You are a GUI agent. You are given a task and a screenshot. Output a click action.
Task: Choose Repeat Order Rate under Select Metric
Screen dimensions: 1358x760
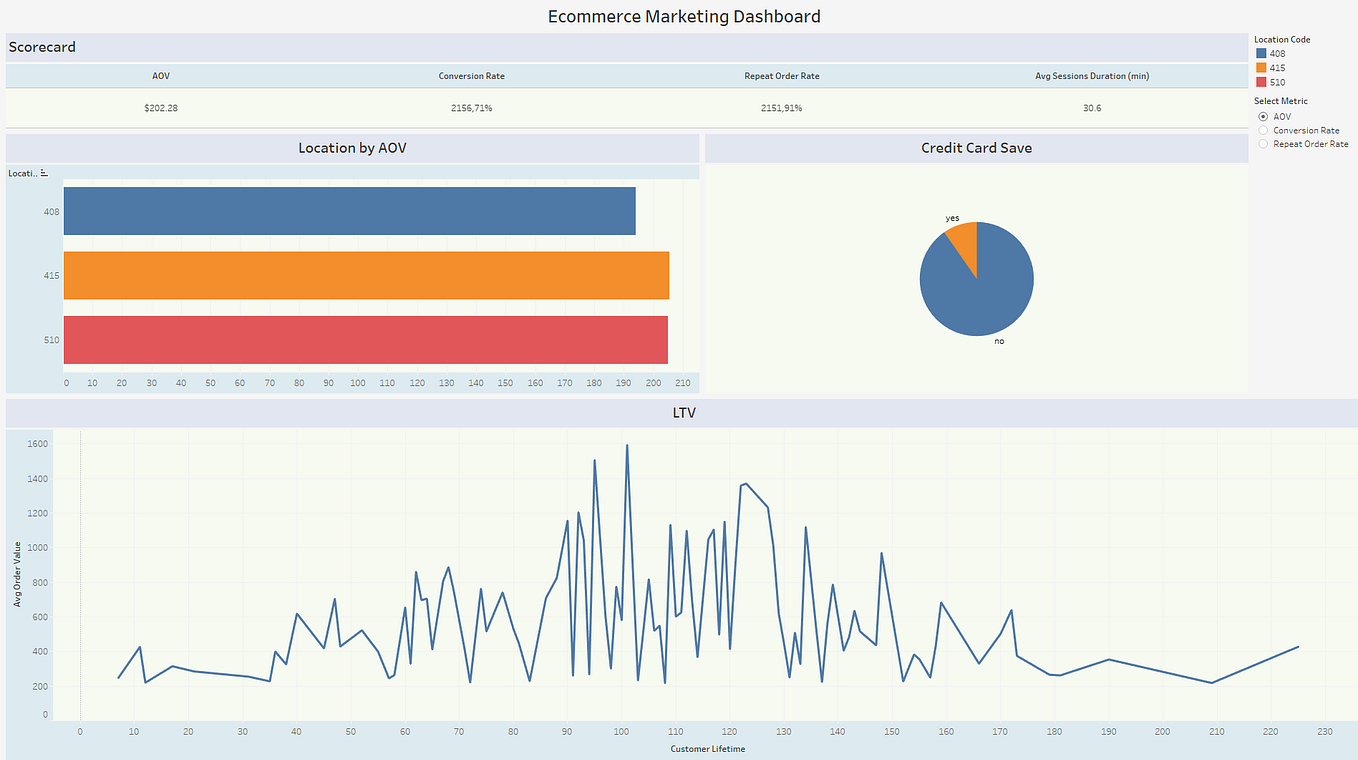coord(1262,143)
